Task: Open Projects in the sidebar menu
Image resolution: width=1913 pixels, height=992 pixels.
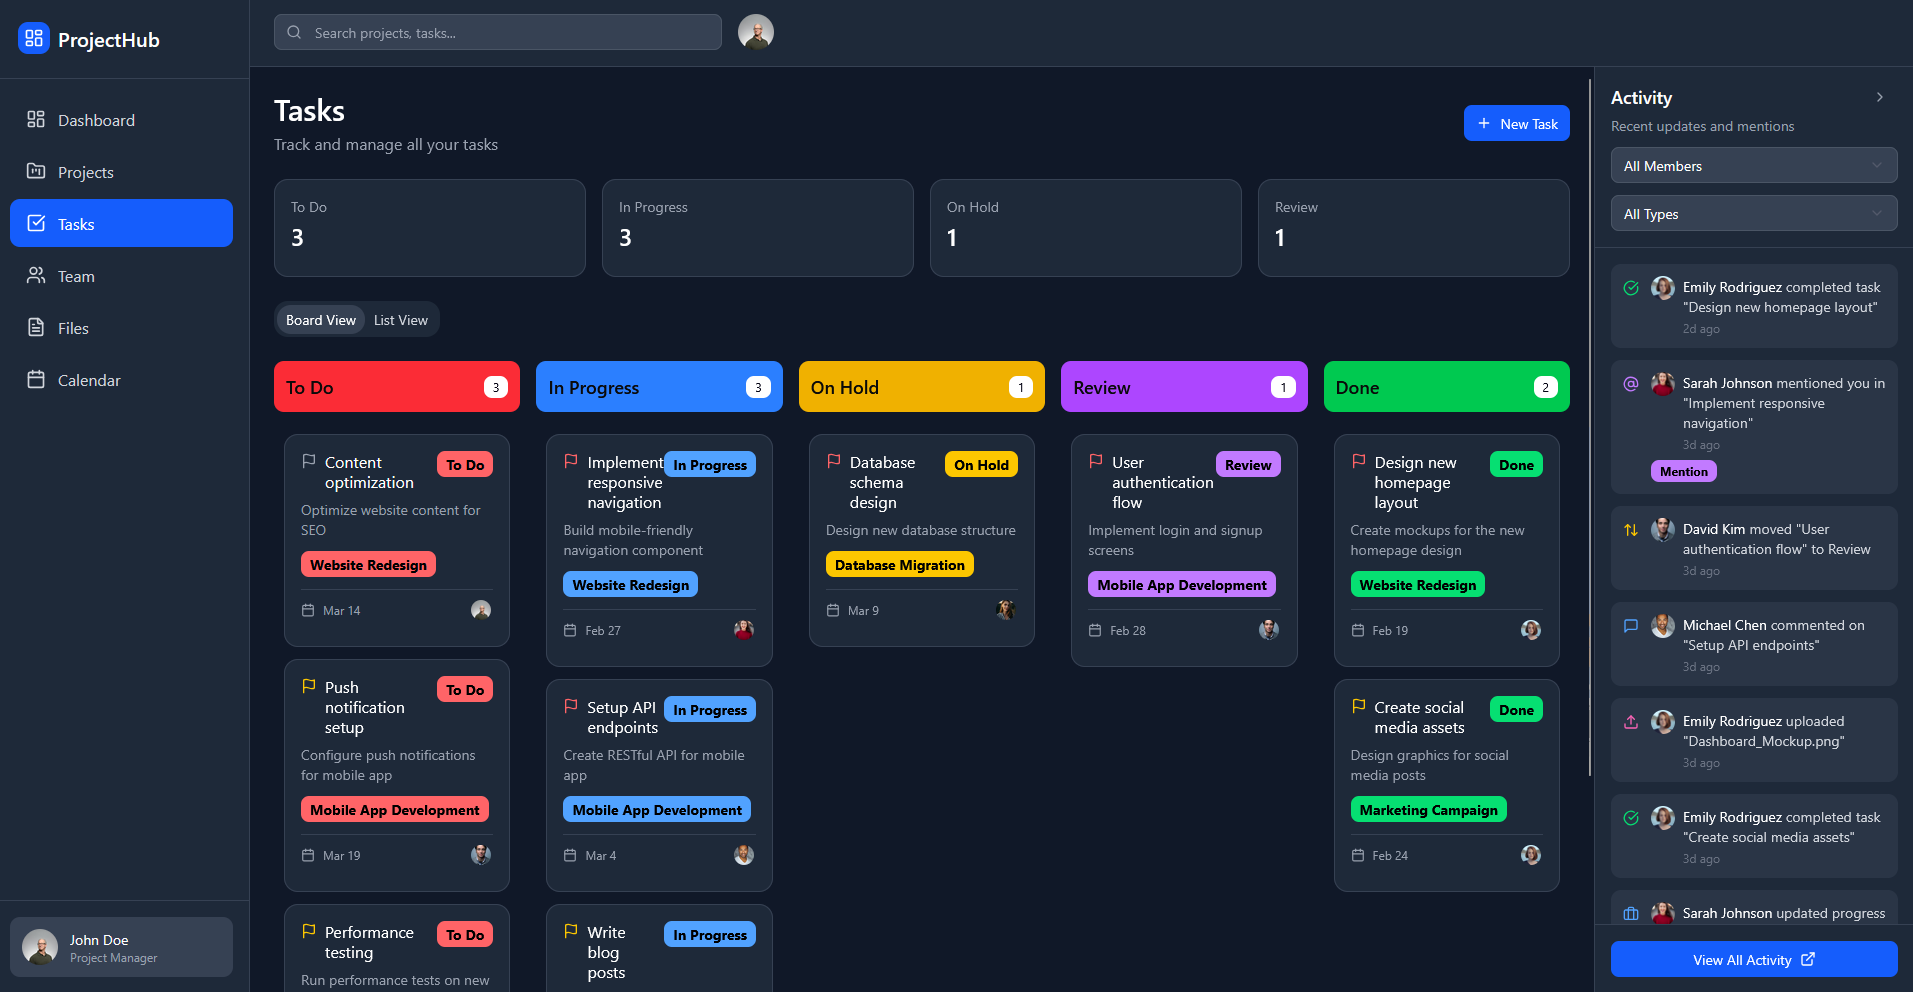Action: (86, 172)
